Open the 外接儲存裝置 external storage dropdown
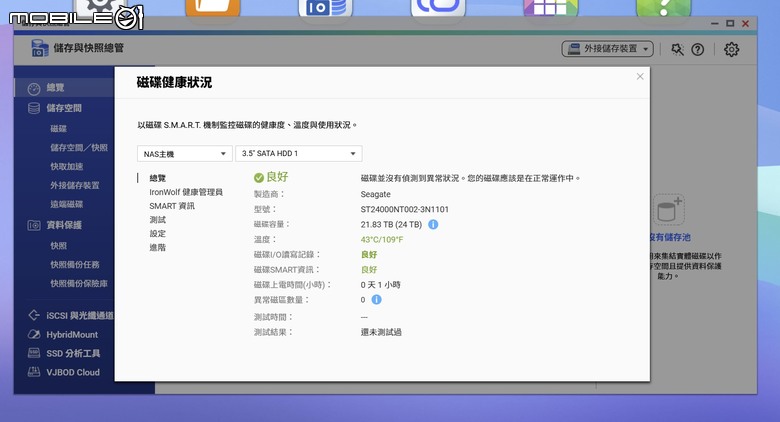 (x=607, y=49)
